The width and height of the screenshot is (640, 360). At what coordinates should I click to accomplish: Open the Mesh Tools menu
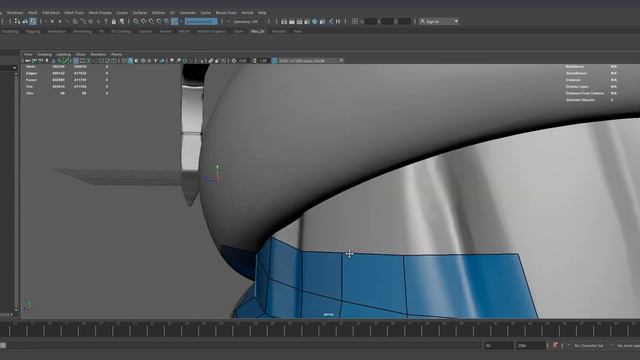click(x=74, y=13)
